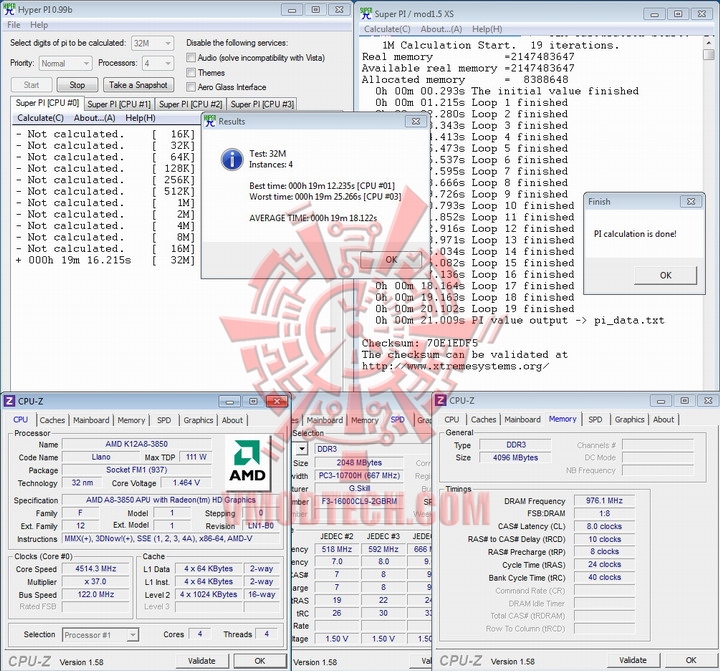Open the File menu in Hyper PI

tap(14, 25)
